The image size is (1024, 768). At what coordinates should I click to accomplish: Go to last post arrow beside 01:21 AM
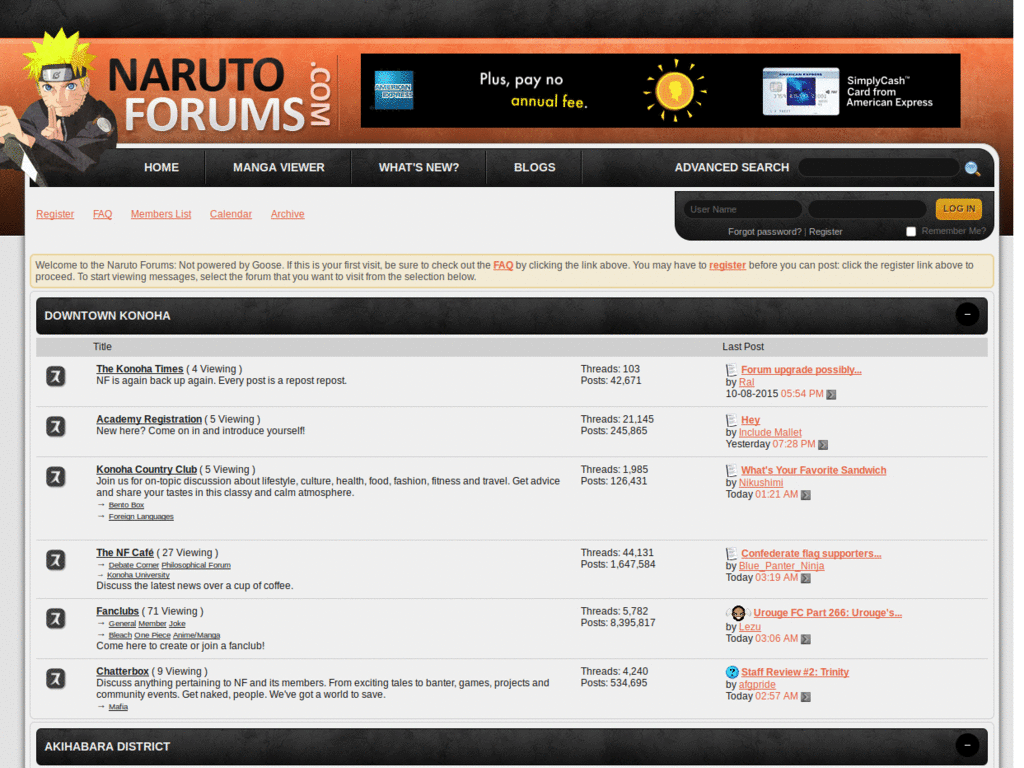[x=806, y=495]
